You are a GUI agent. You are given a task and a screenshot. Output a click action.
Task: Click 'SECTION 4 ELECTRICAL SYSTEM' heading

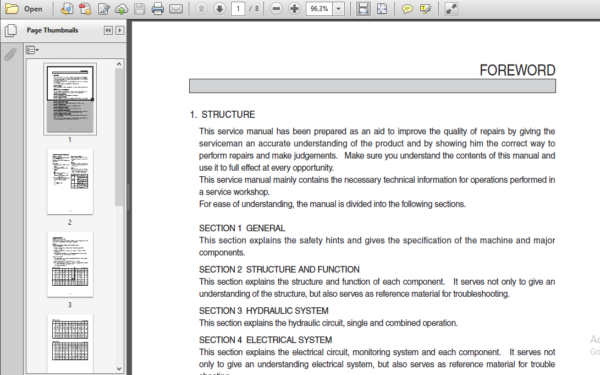[266, 340]
